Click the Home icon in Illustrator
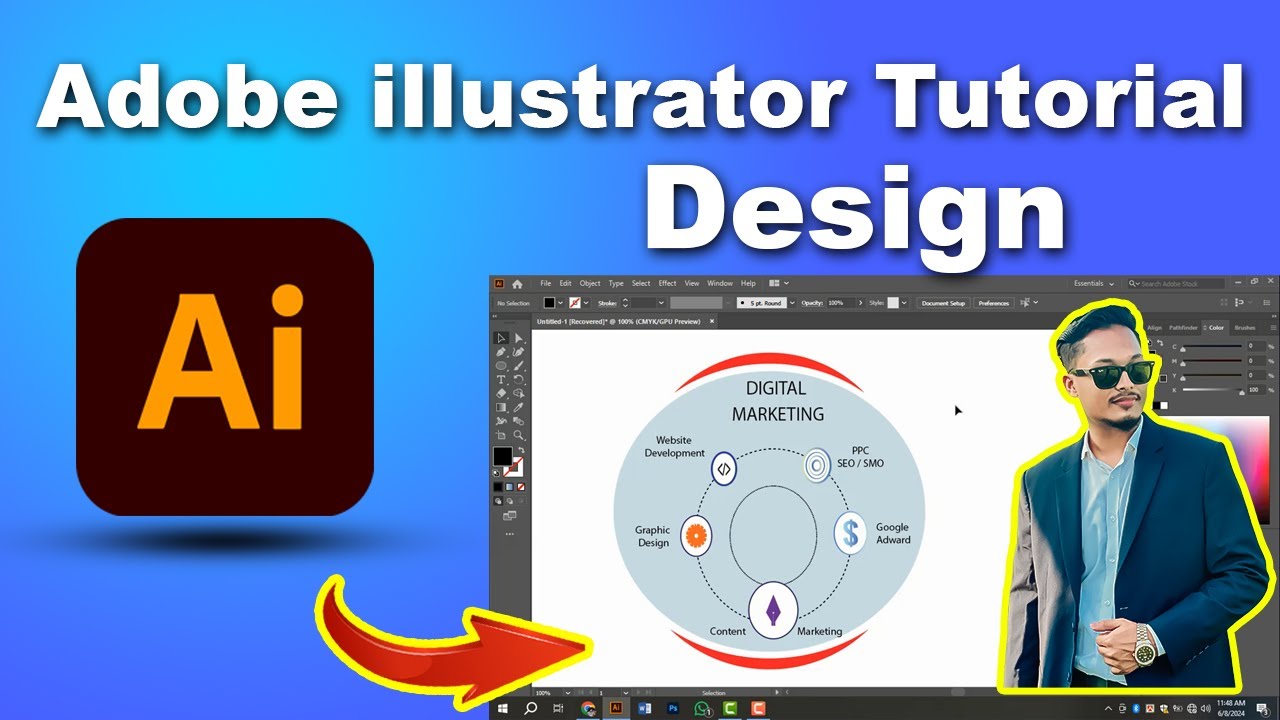 [517, 283]
